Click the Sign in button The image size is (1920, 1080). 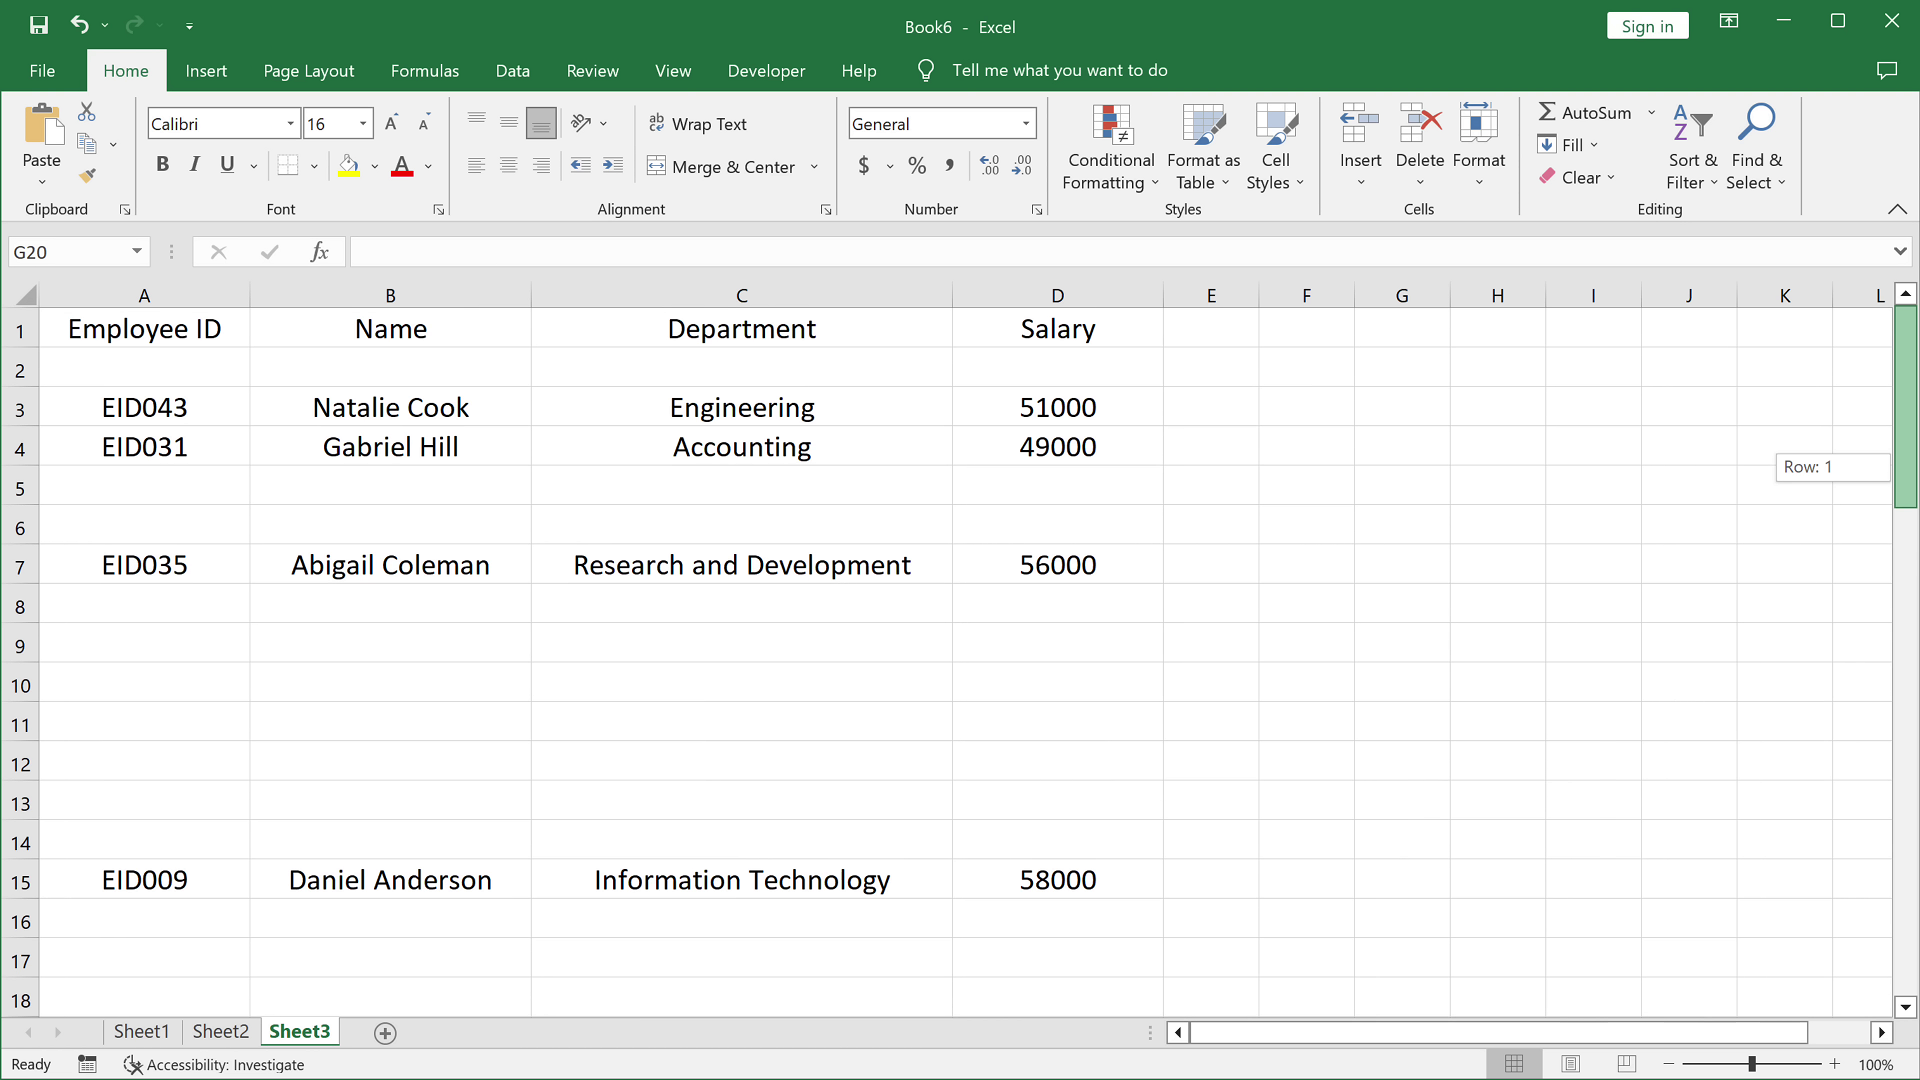[x=1646, y=26]
